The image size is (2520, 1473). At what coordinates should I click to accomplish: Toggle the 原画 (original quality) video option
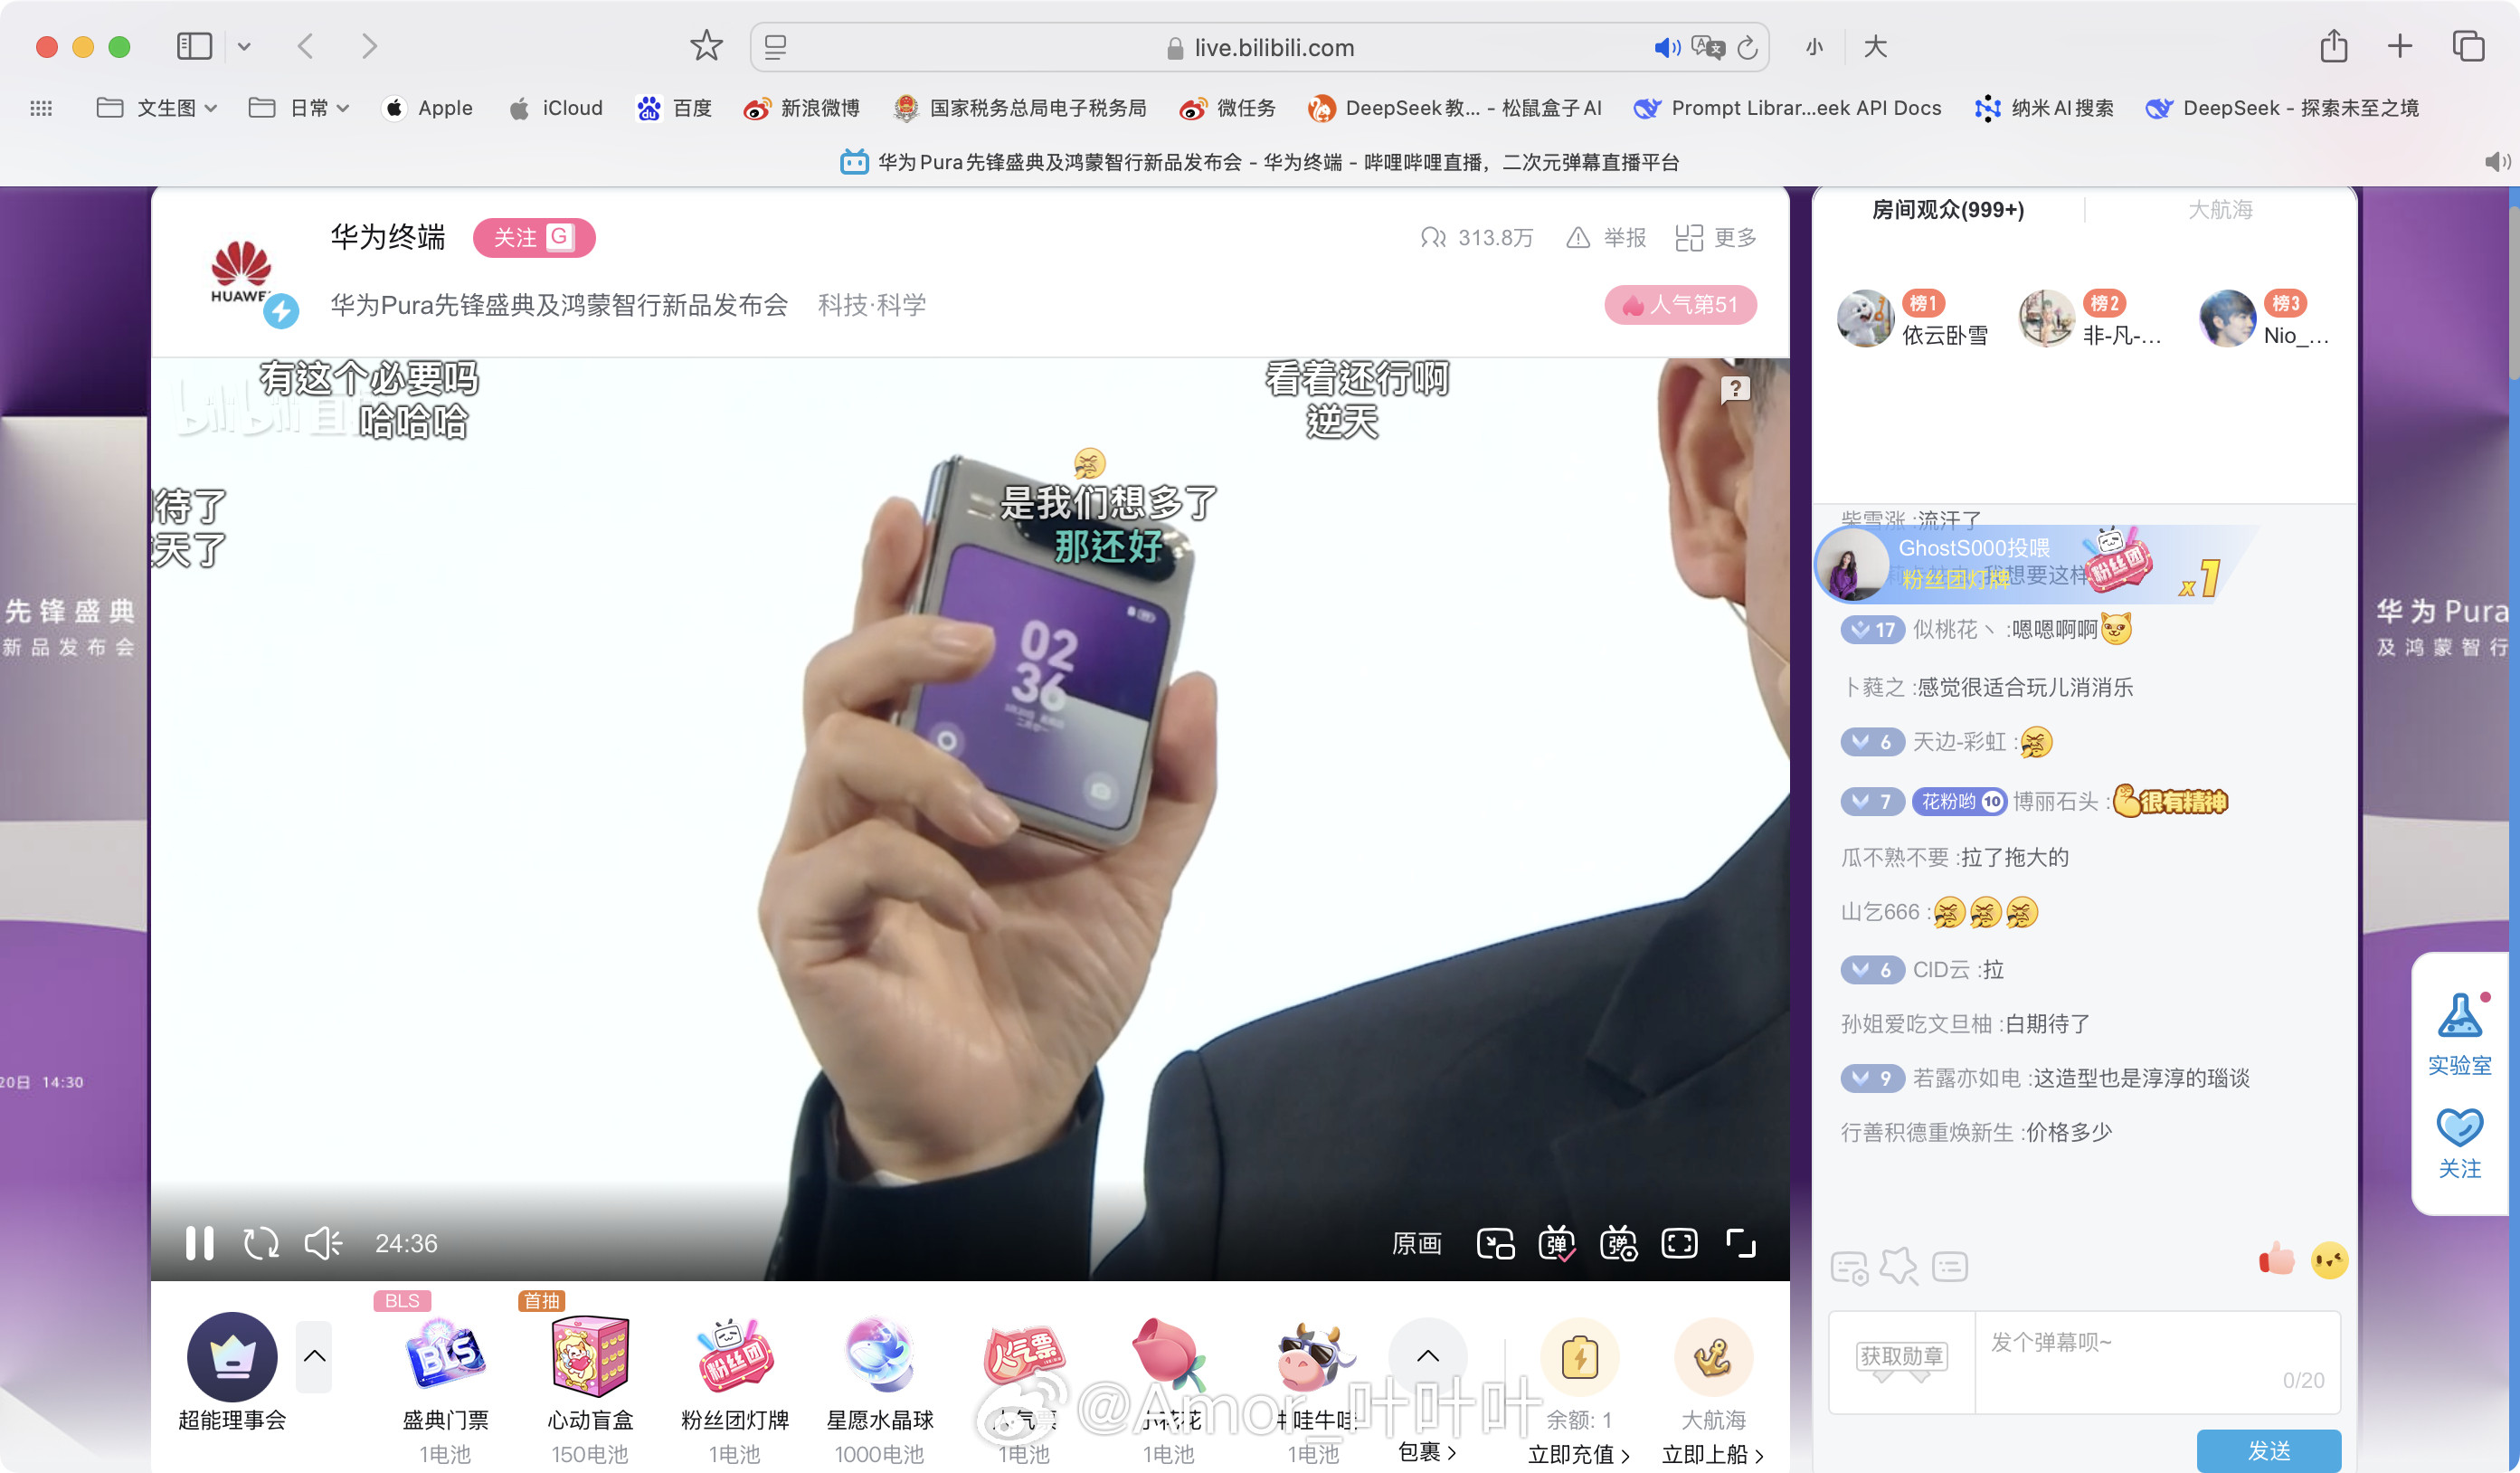click(x=1417, y=1245)
